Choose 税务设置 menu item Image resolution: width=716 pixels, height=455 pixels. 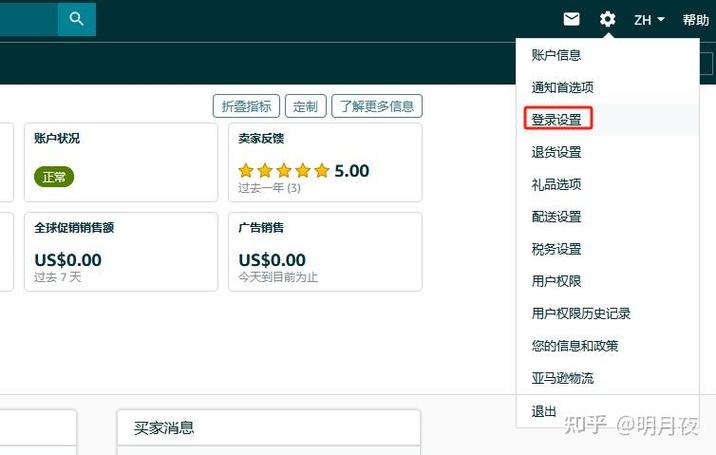point(556,249)
